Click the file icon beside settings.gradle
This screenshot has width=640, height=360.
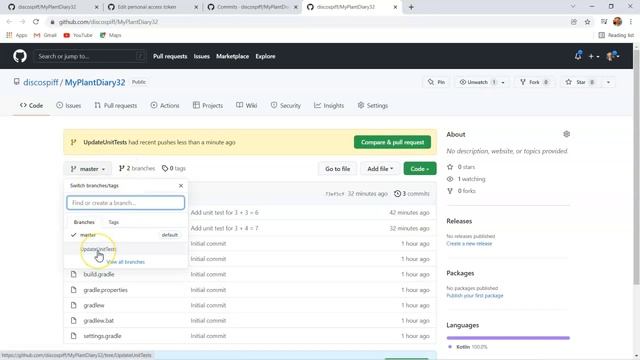point(73,336)
